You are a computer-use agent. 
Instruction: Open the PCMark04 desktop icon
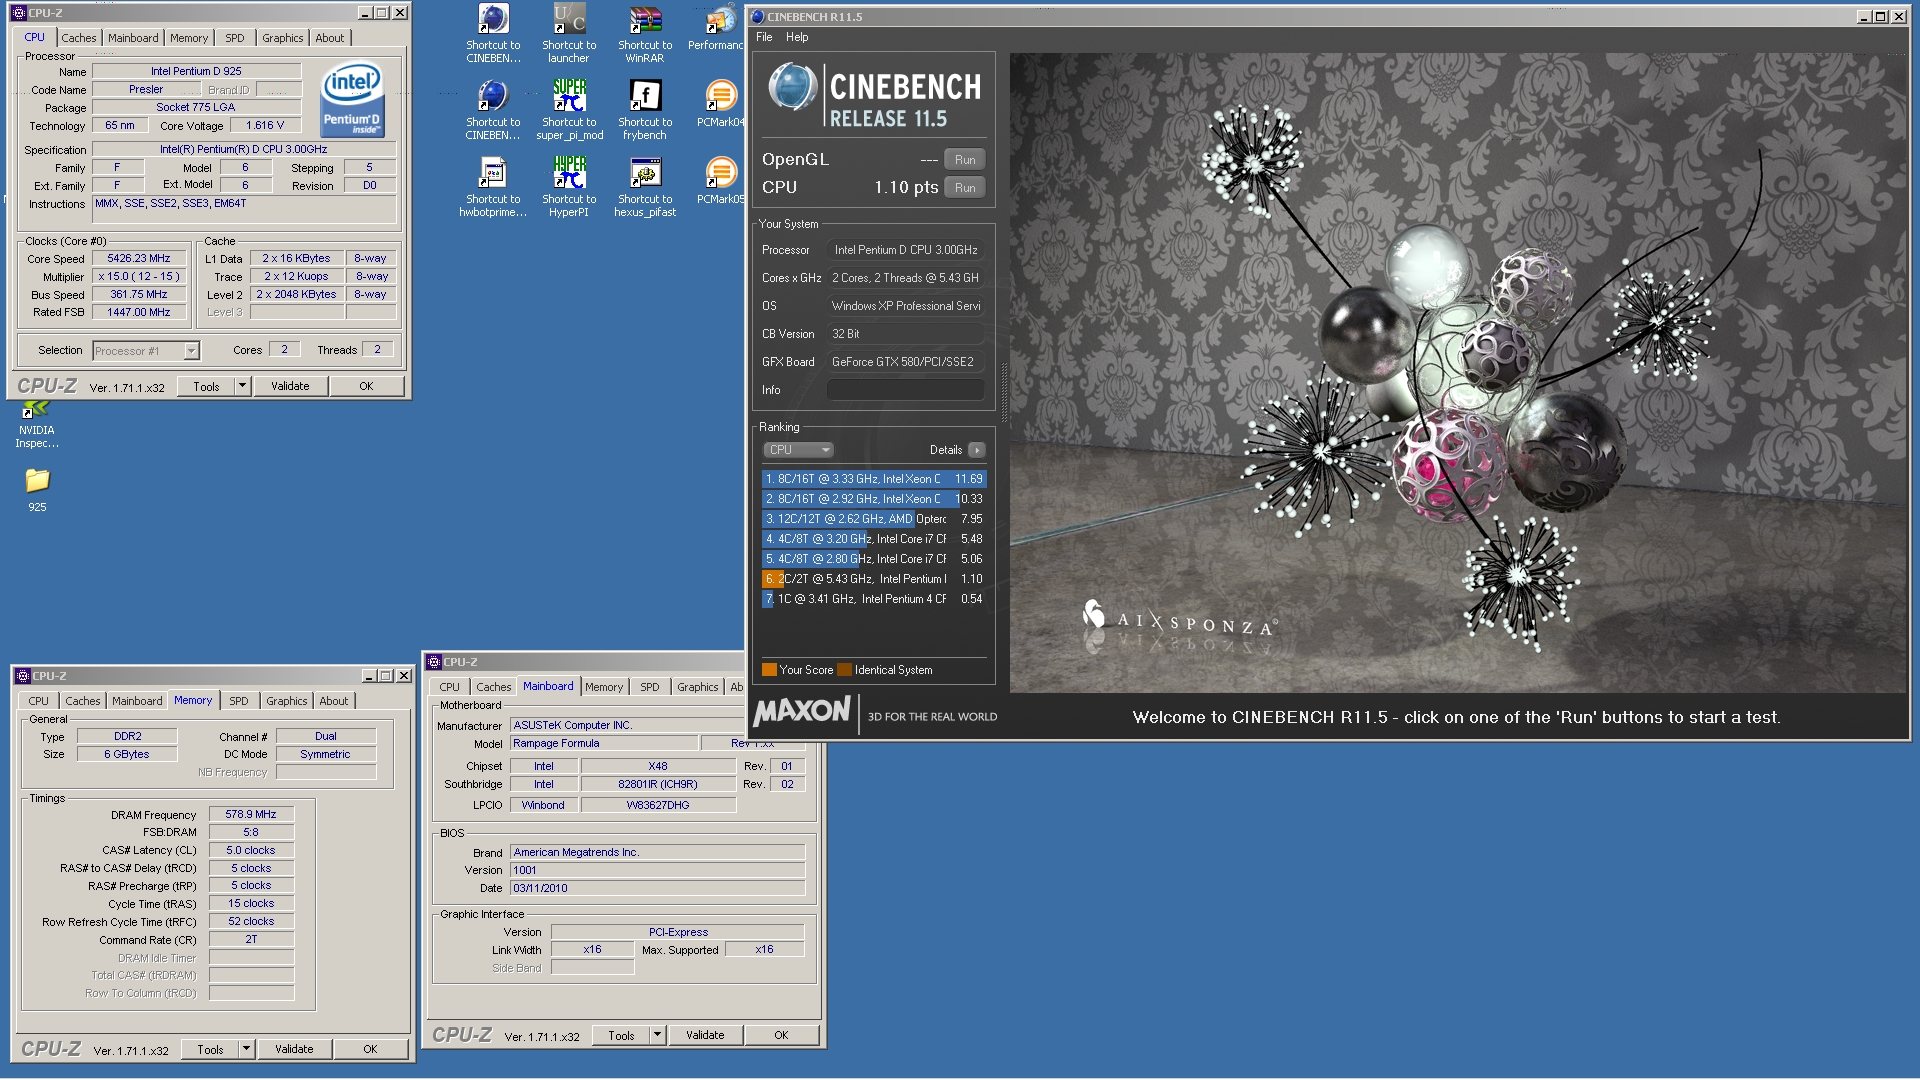click(720, 104)
